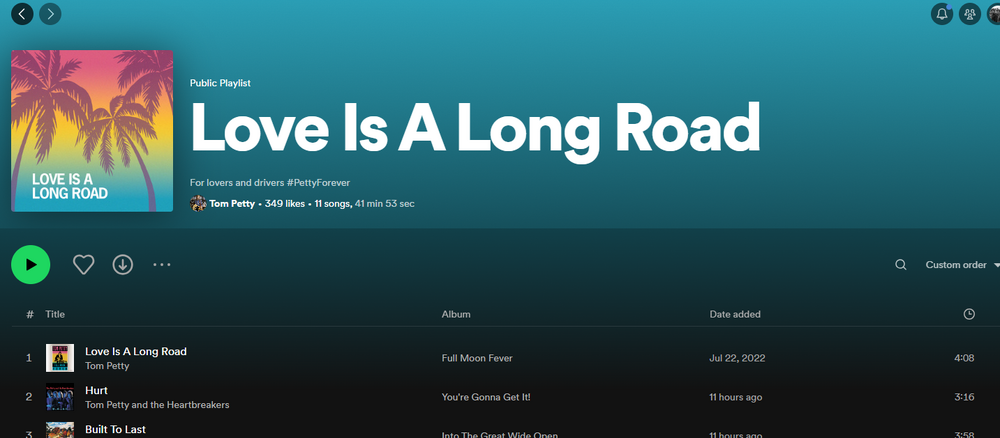Click the playlist cover art with palm trees
The height and width of the screenshot is (438, 1000).
pyautogui.click(x=92, y=131)
